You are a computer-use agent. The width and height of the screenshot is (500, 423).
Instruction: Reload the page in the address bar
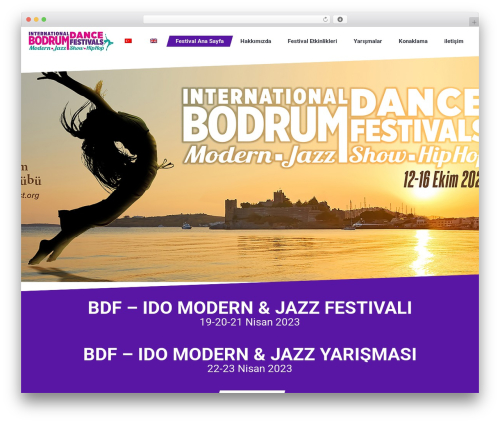click(325, 20)
